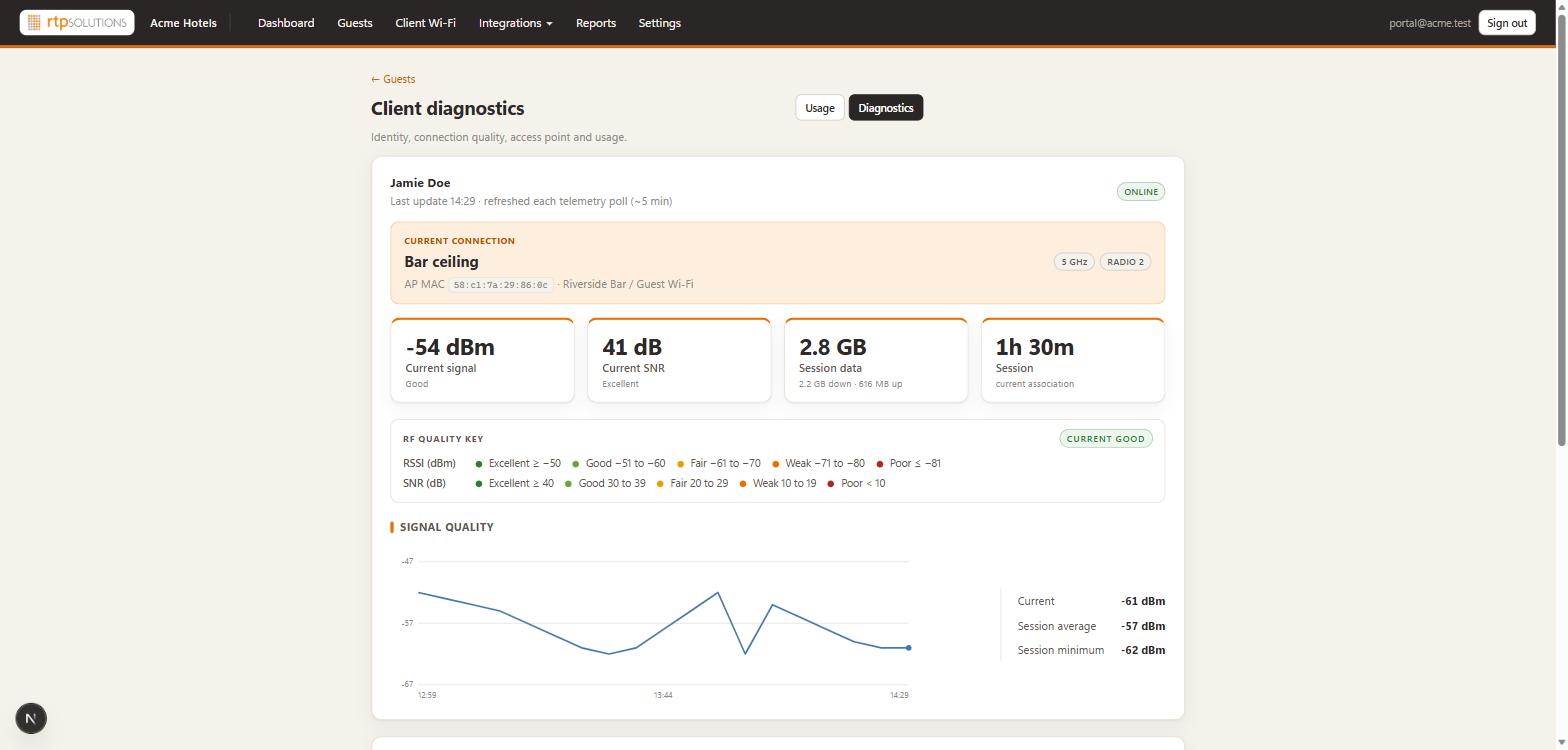
Task: Open the Dashboard nav item
Action: pyautogui.click(x=286, y=22)
